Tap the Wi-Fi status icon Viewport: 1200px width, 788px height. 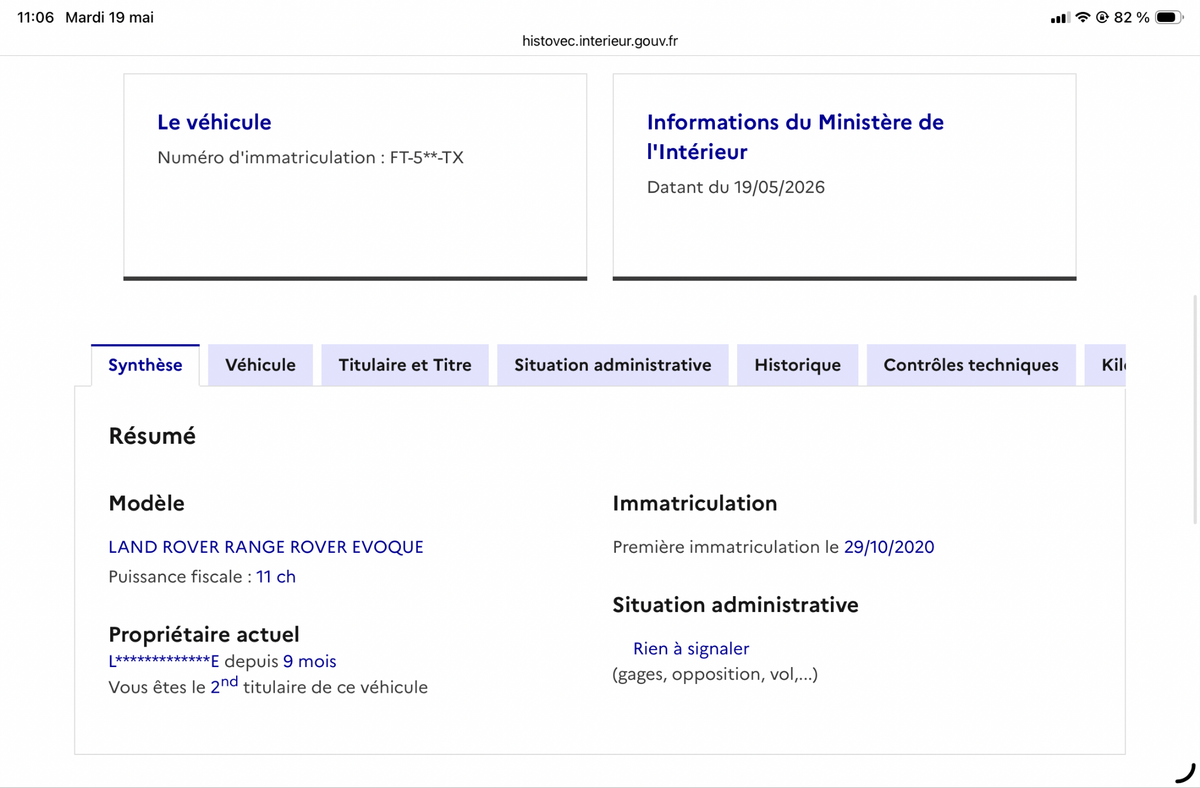[1083, 17]
